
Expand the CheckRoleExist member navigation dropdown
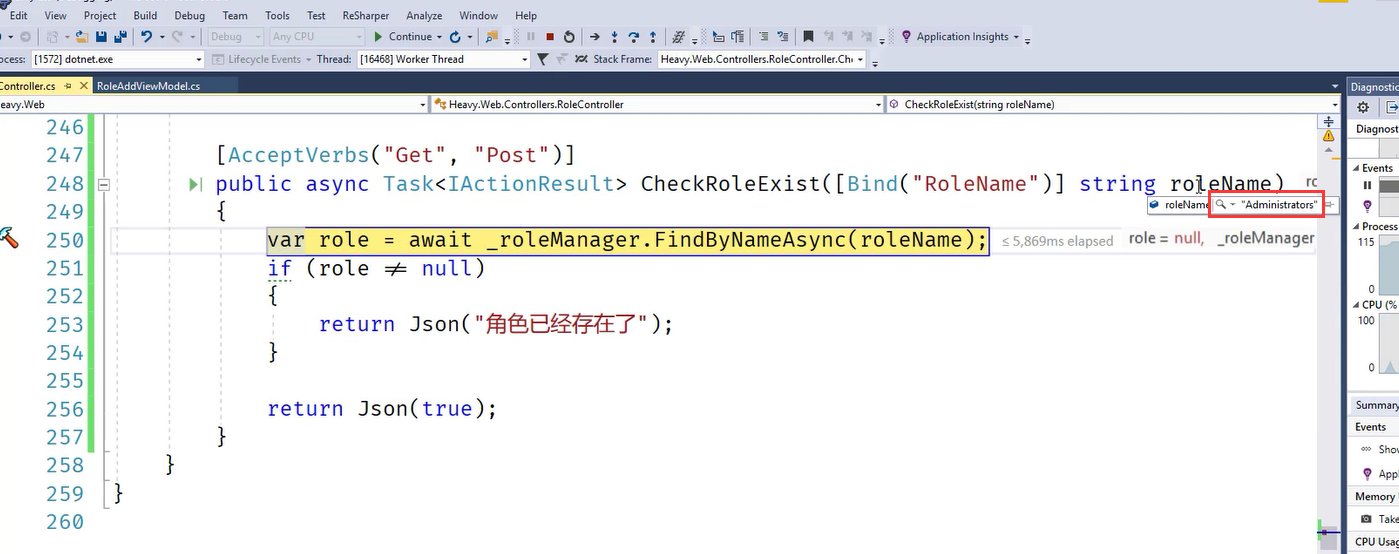(1334, 104)
